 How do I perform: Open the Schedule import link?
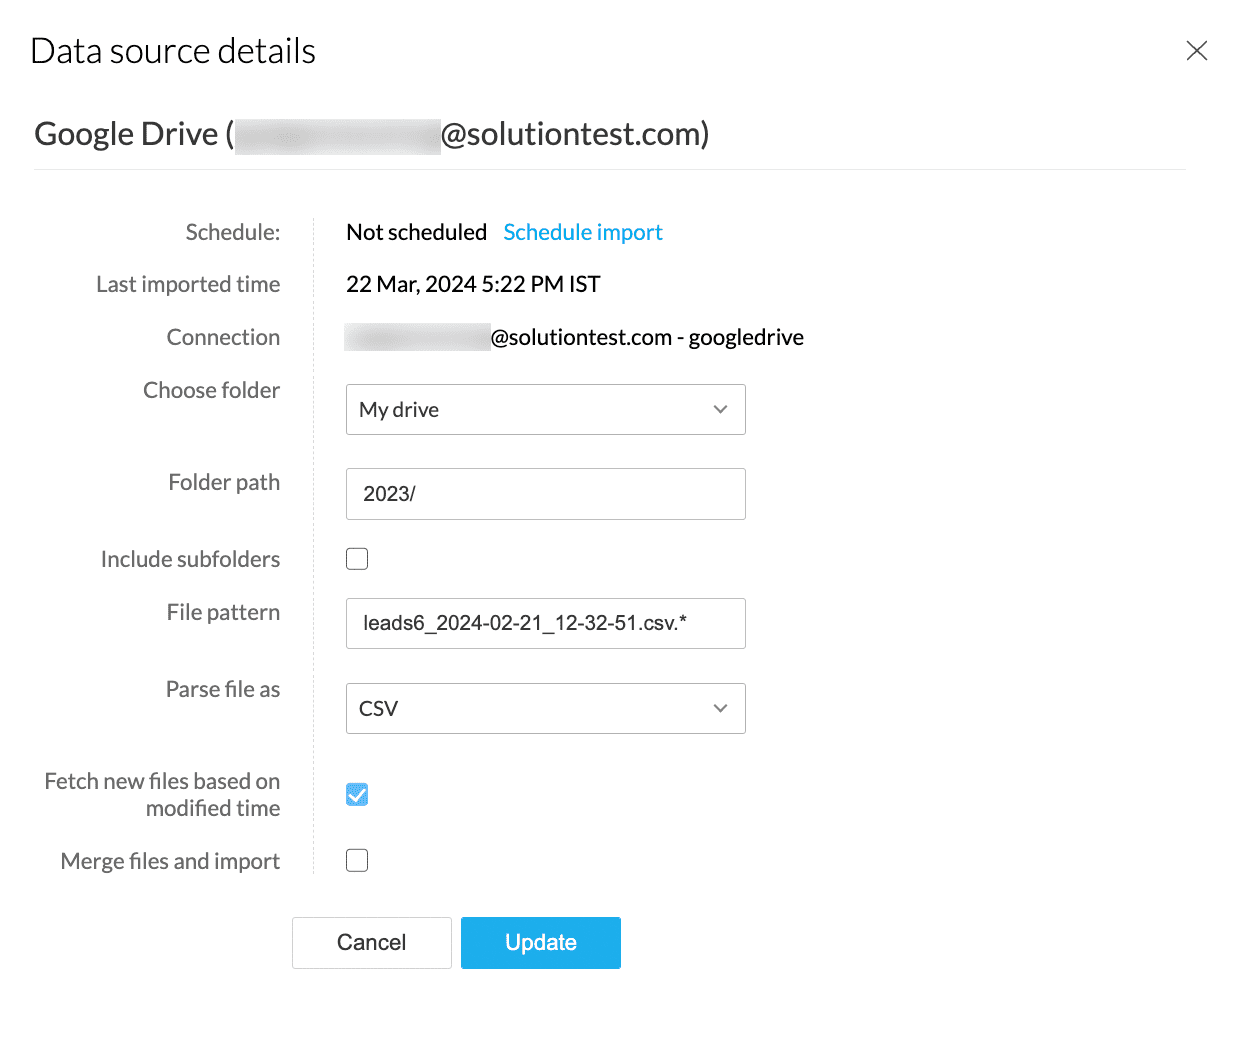[x=582, y=232]
